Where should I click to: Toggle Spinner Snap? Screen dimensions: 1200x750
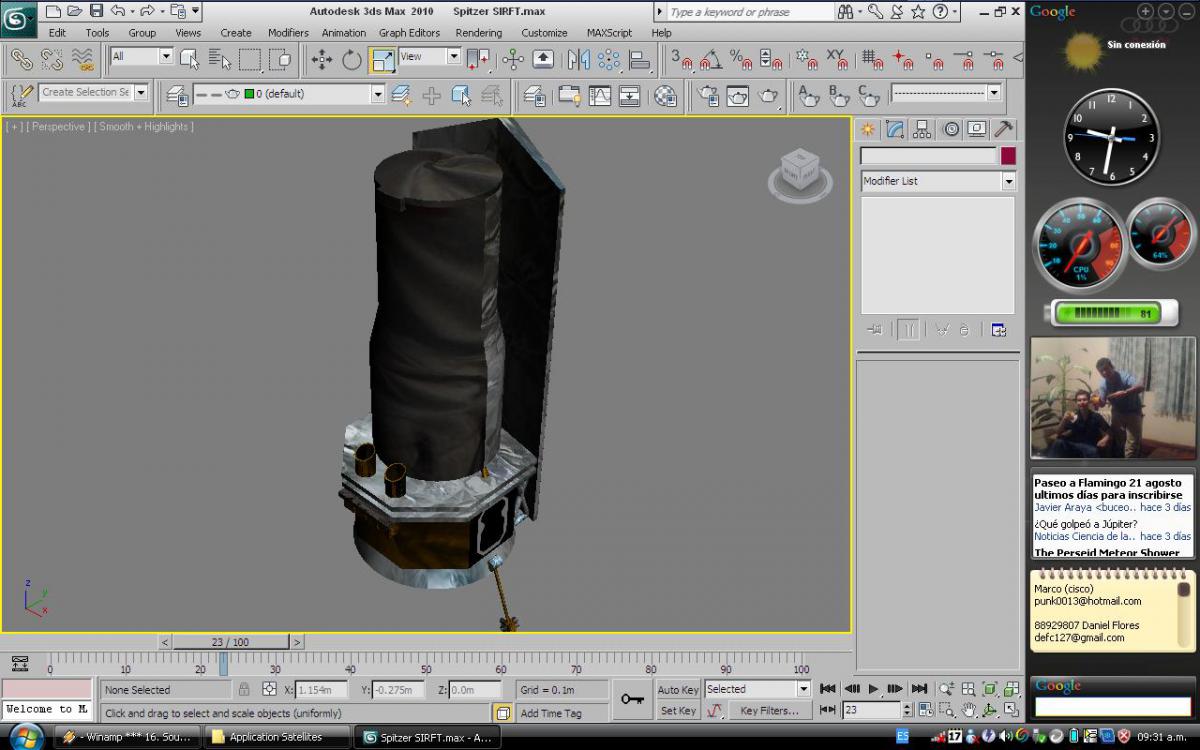point(771,60)
